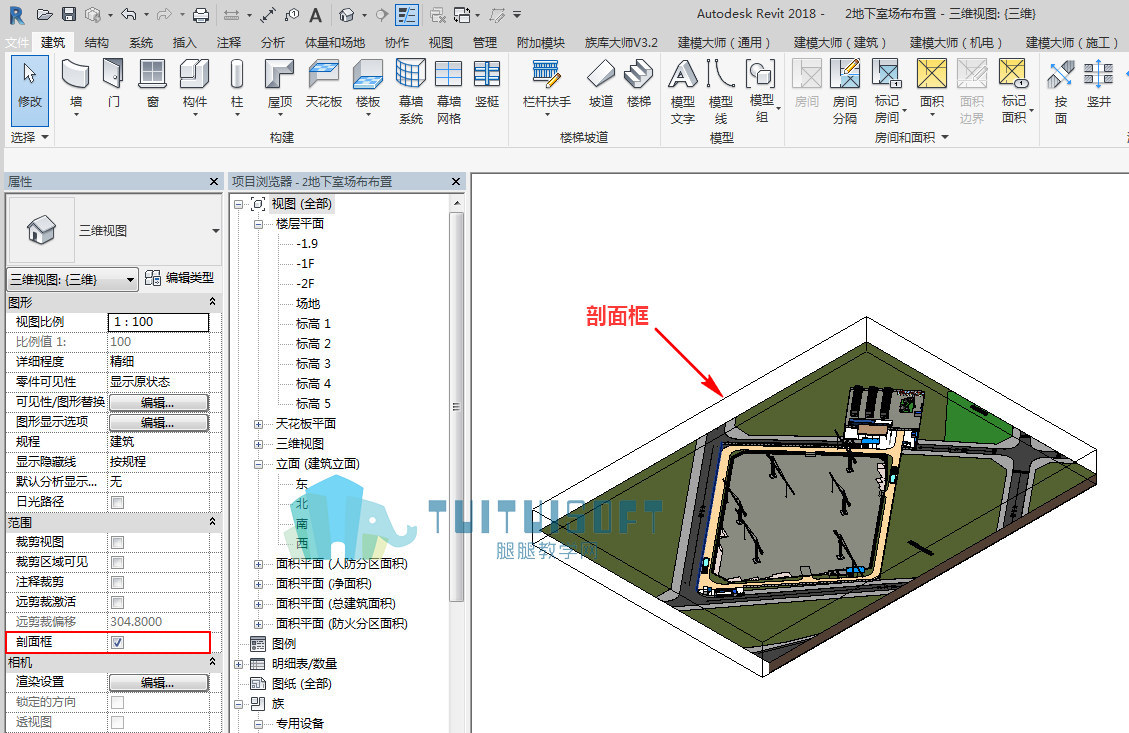Close the 项目浏览器 project browser panel
Image resolution: width=1129 pixels, height=733 pixels.
coord(456,181)
